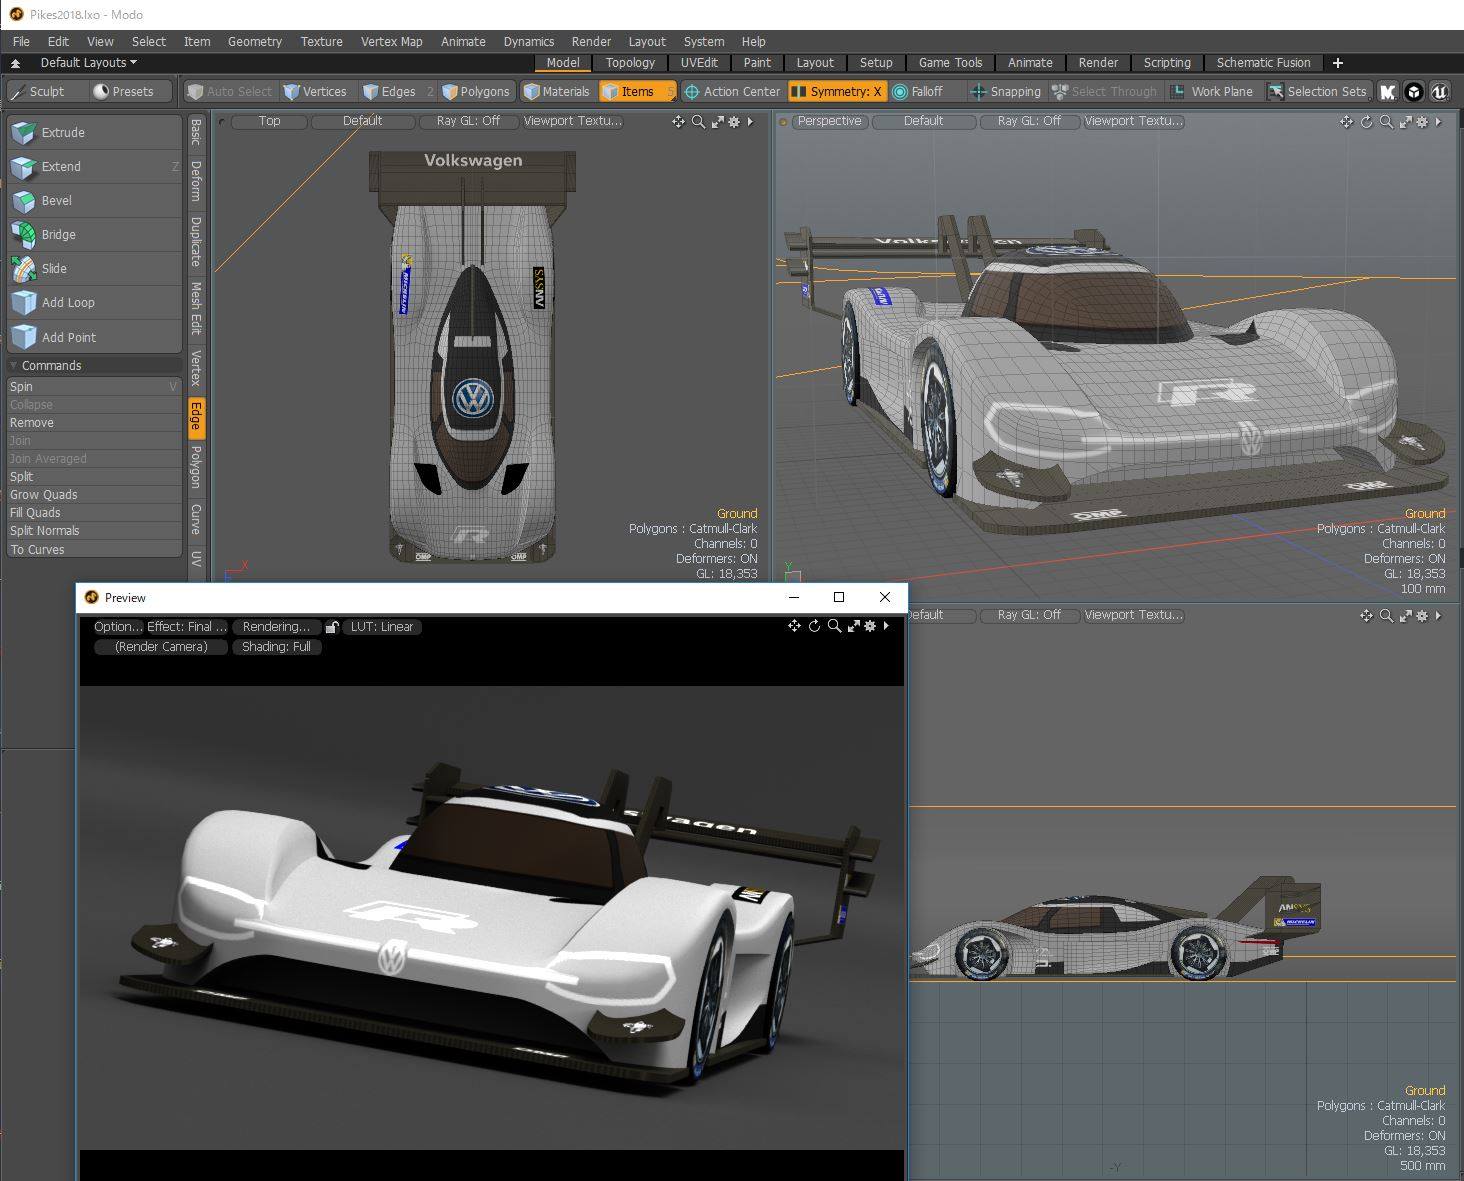Image resolution: width=1464 pixels, height=1181 pixels.
Task: Click the Remove command
Action: 94,422
